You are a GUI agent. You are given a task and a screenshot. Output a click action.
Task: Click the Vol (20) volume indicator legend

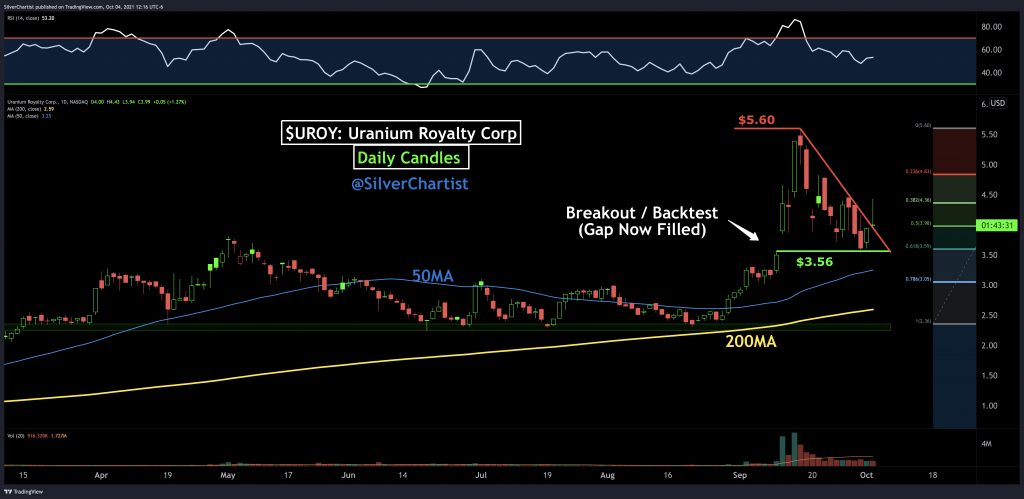pyautogui.click(x=37, y=436)
